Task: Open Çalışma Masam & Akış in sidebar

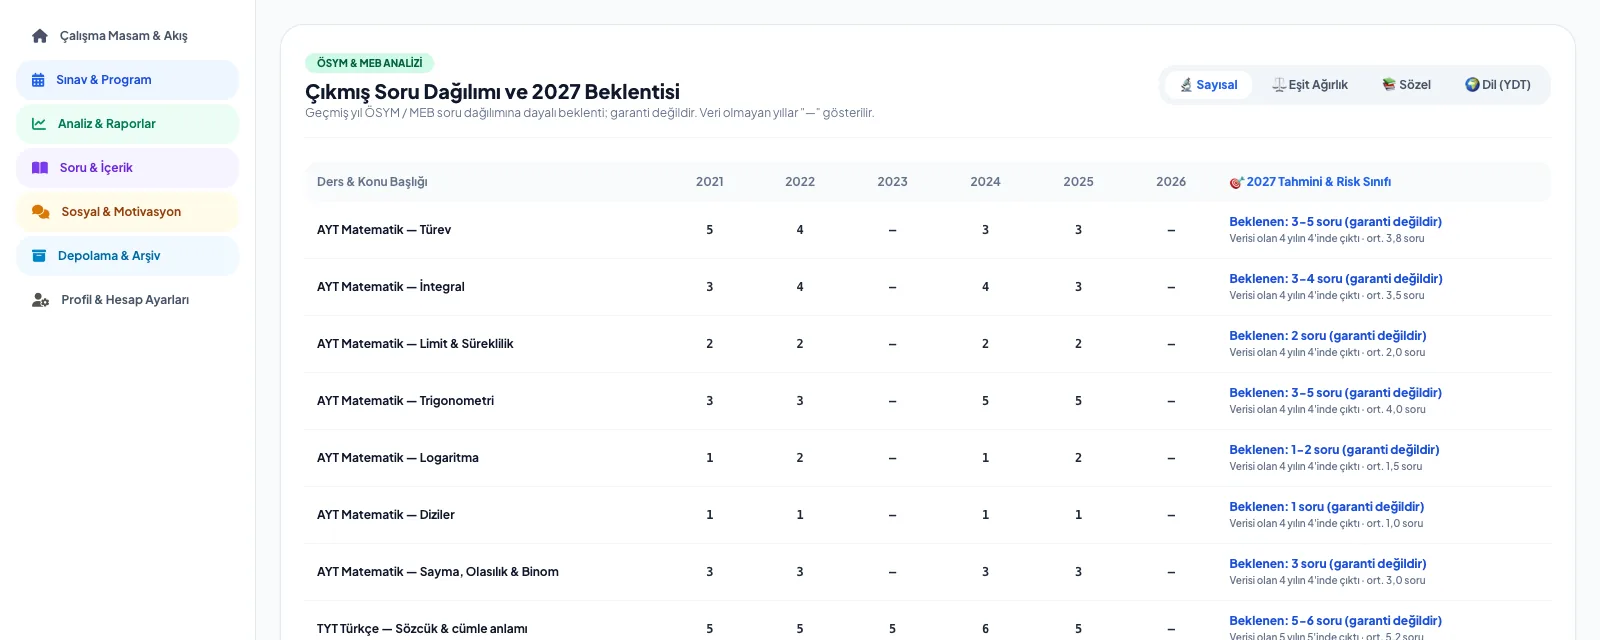Action: (128, 36)
